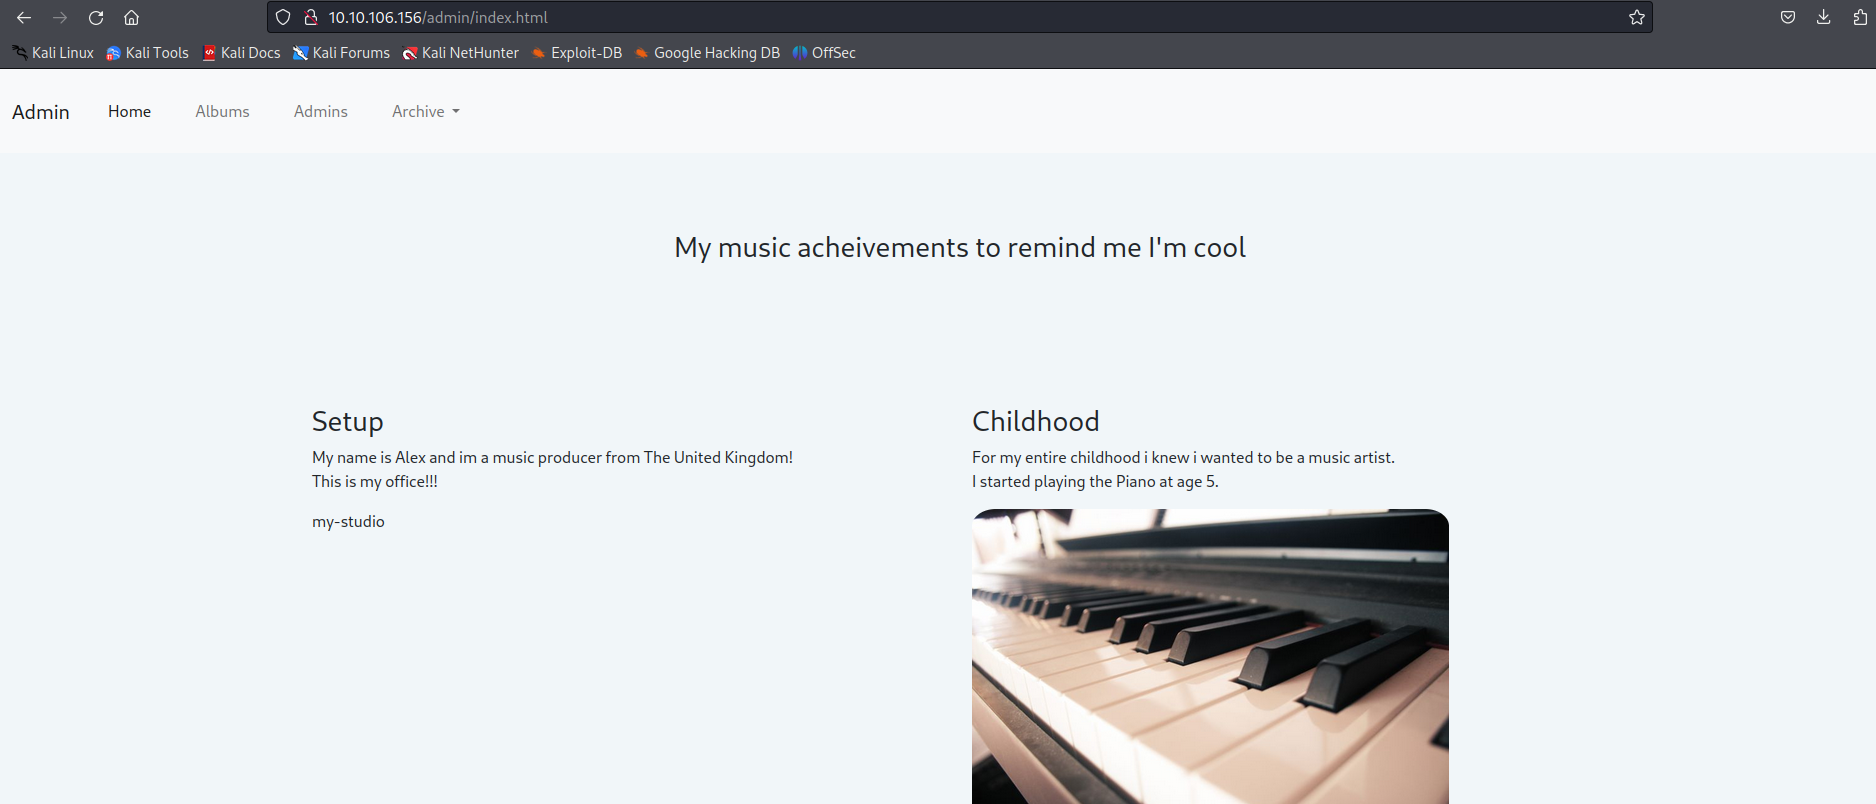Open the Exploit-DB bookmark
The image size is (1876, 804).
[577, 53]
